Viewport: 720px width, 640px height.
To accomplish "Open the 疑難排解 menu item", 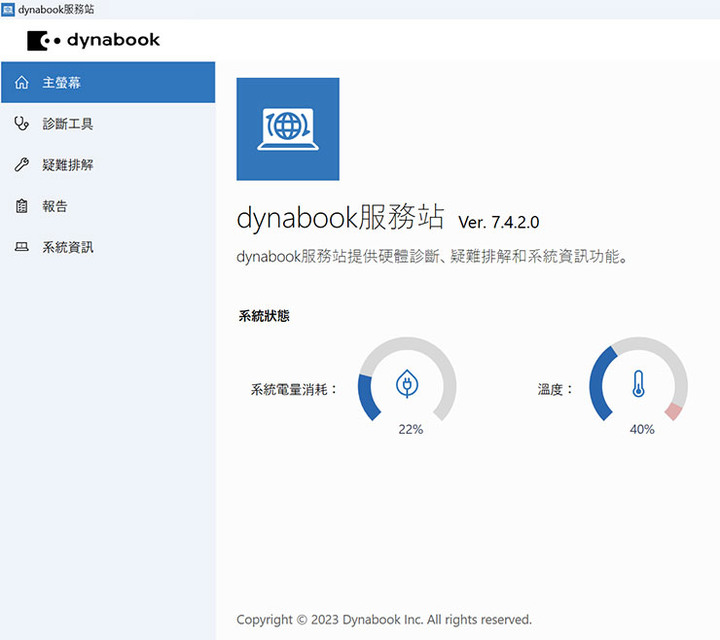I will [x=108, y=165].
